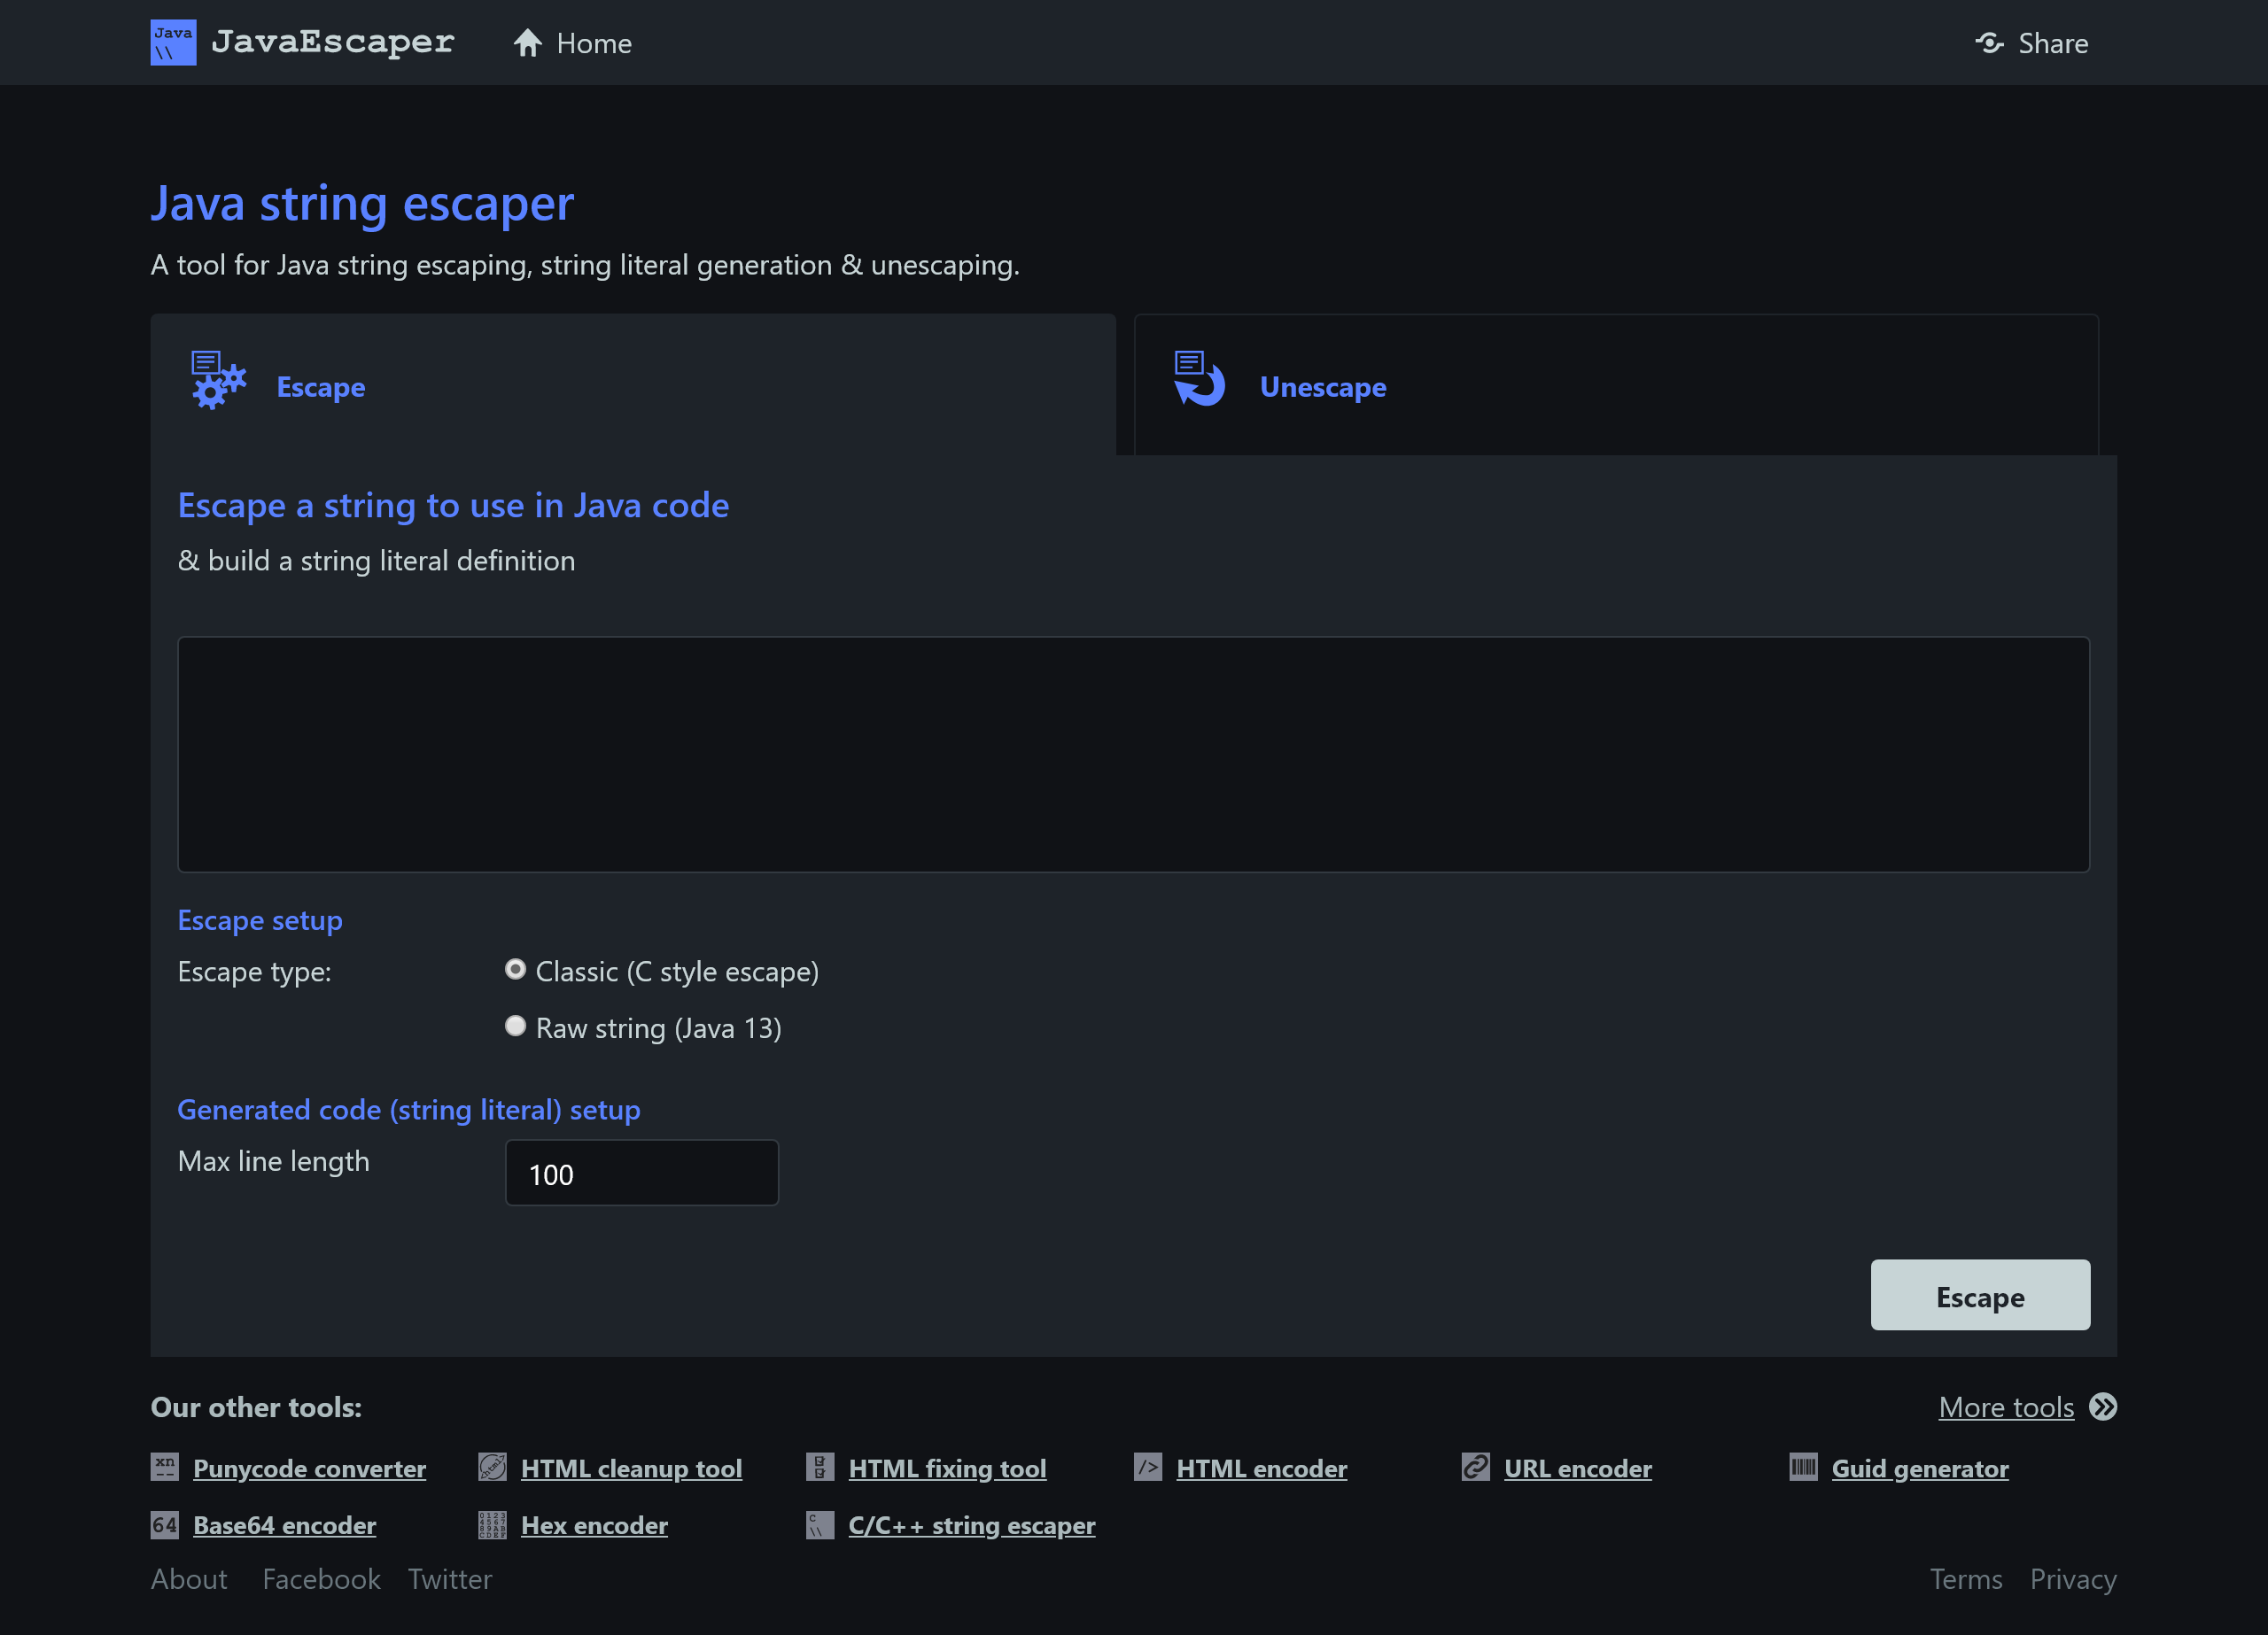Open the Home navigation link
The width and height of the screenshot is (2268, 1635).
tap(572, 43)
